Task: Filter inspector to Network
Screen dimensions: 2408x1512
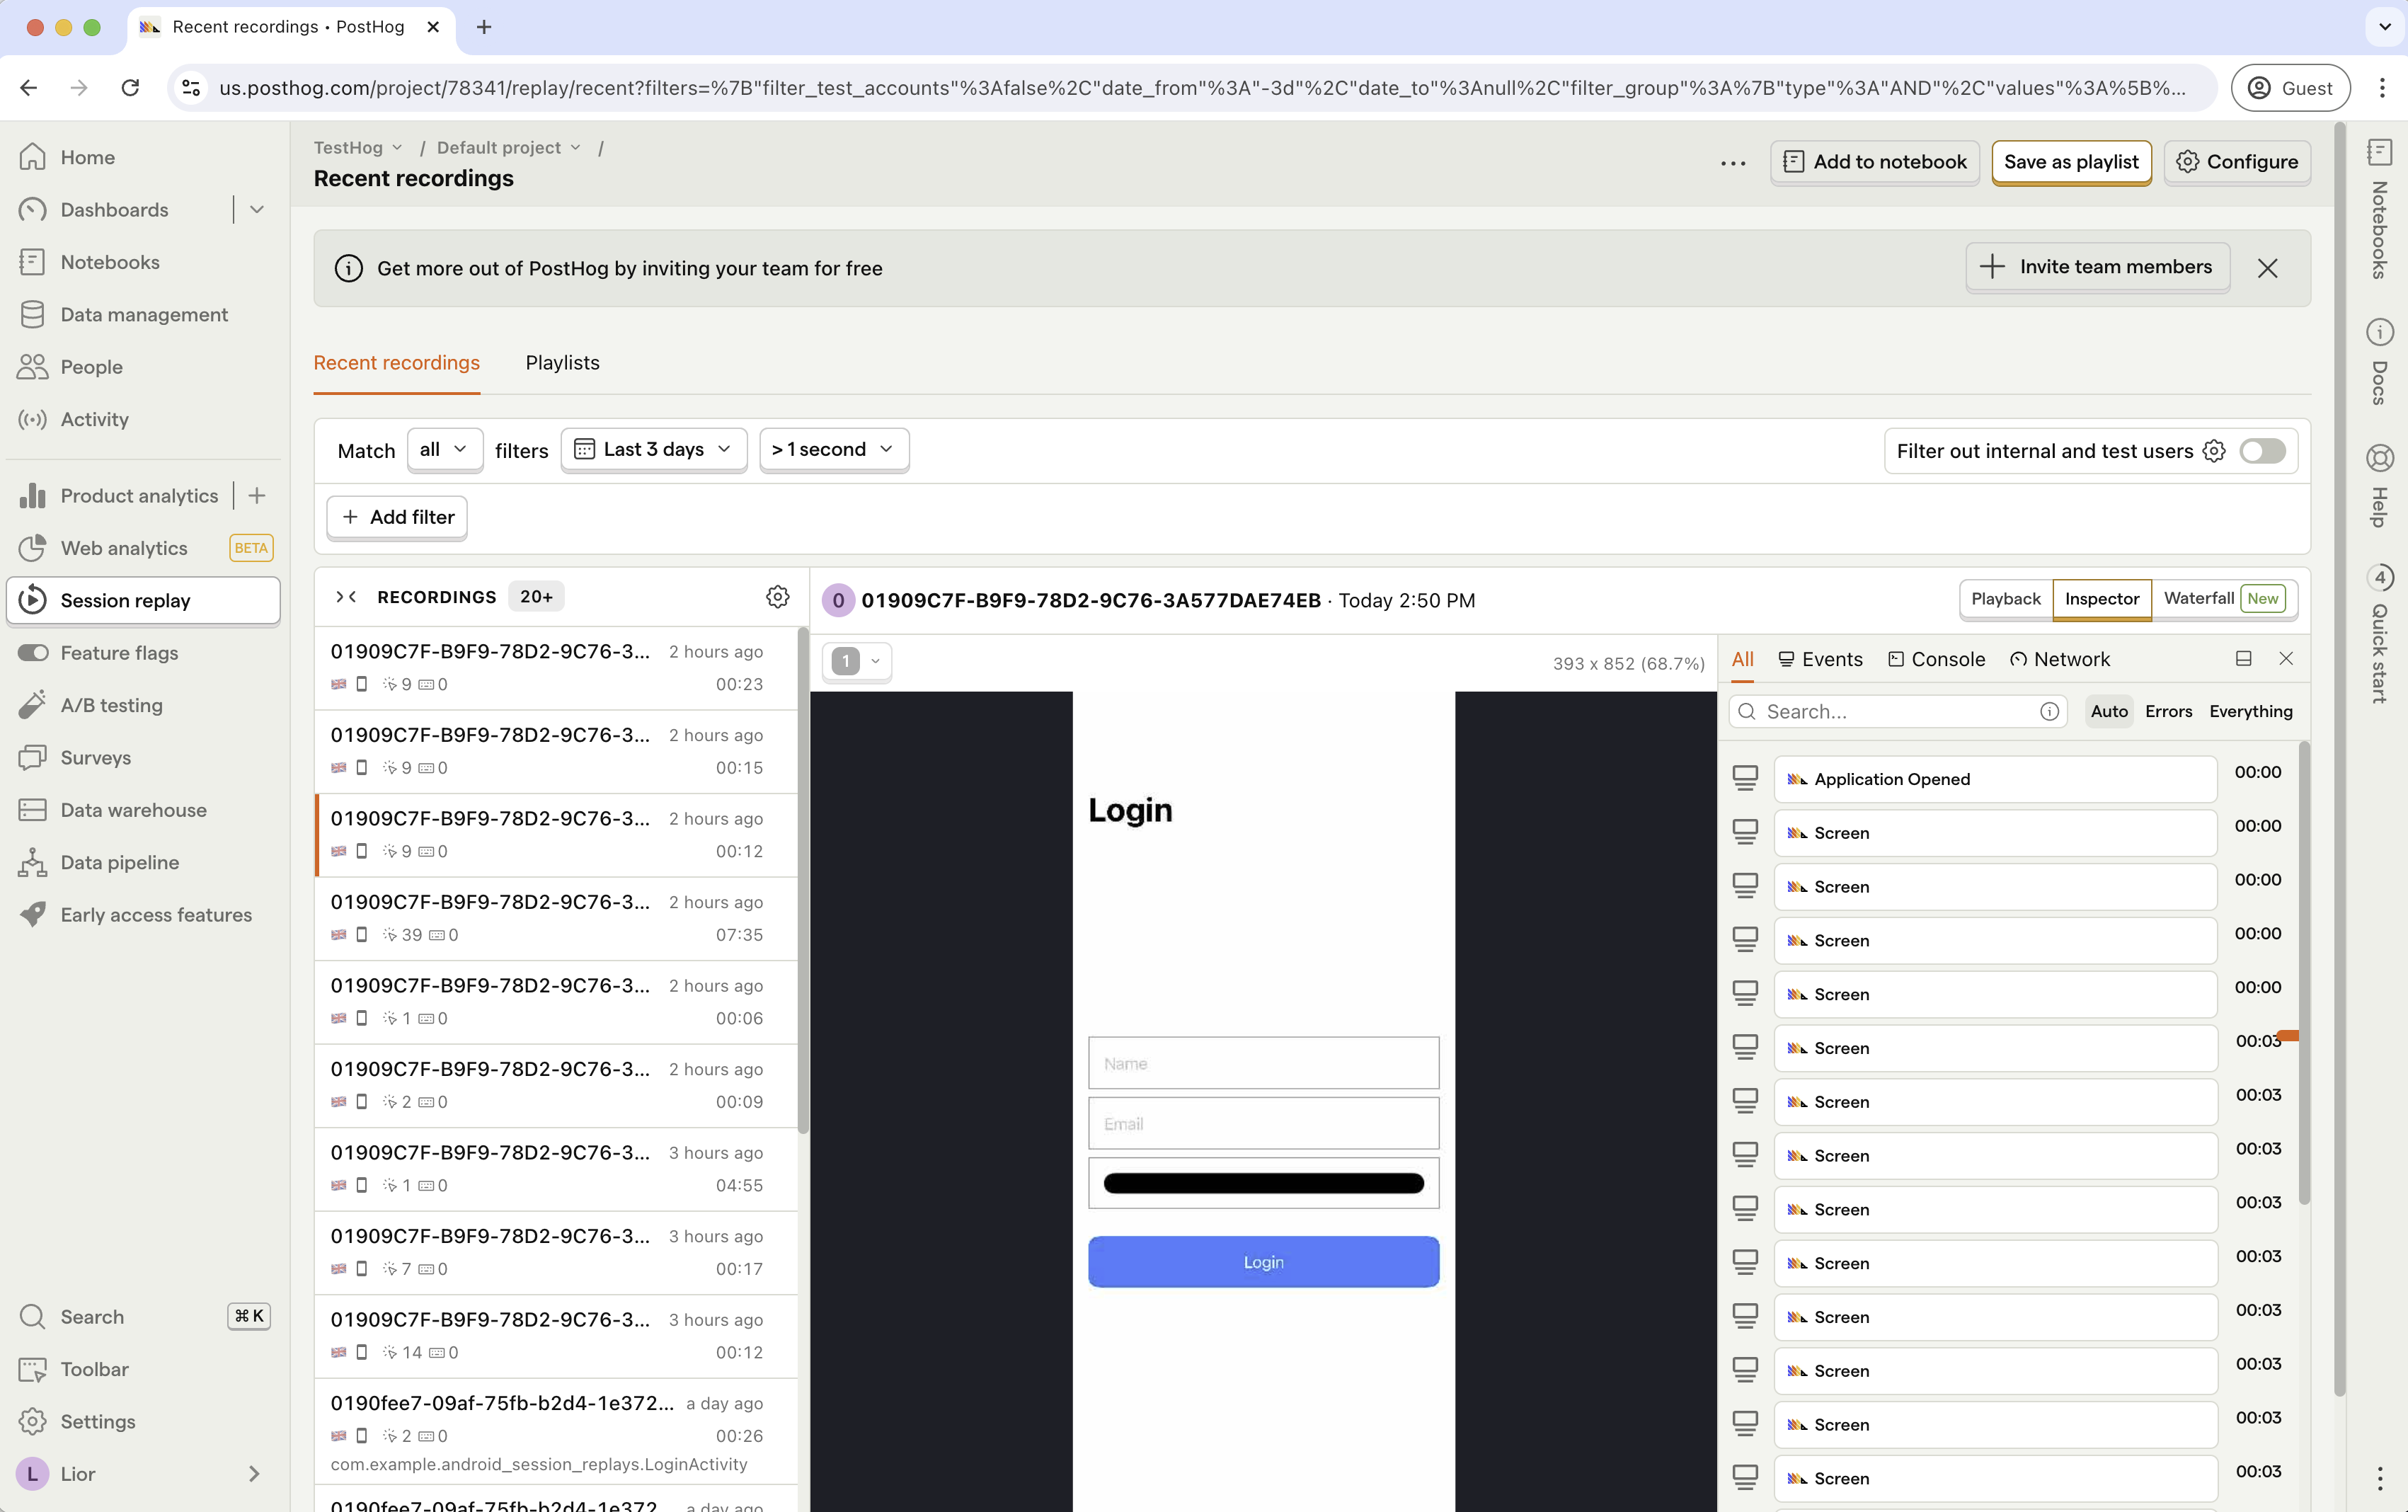Action: pyautogui.click(x=2060, y=659)
